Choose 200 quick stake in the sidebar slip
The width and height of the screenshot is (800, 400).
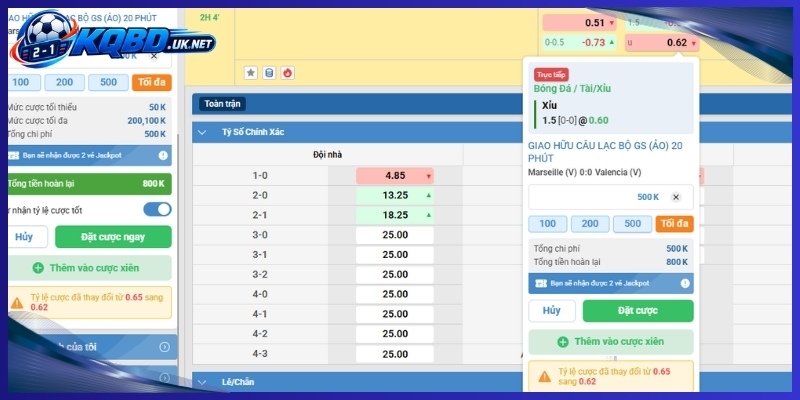pyautogui.click(x=64, y=82)
